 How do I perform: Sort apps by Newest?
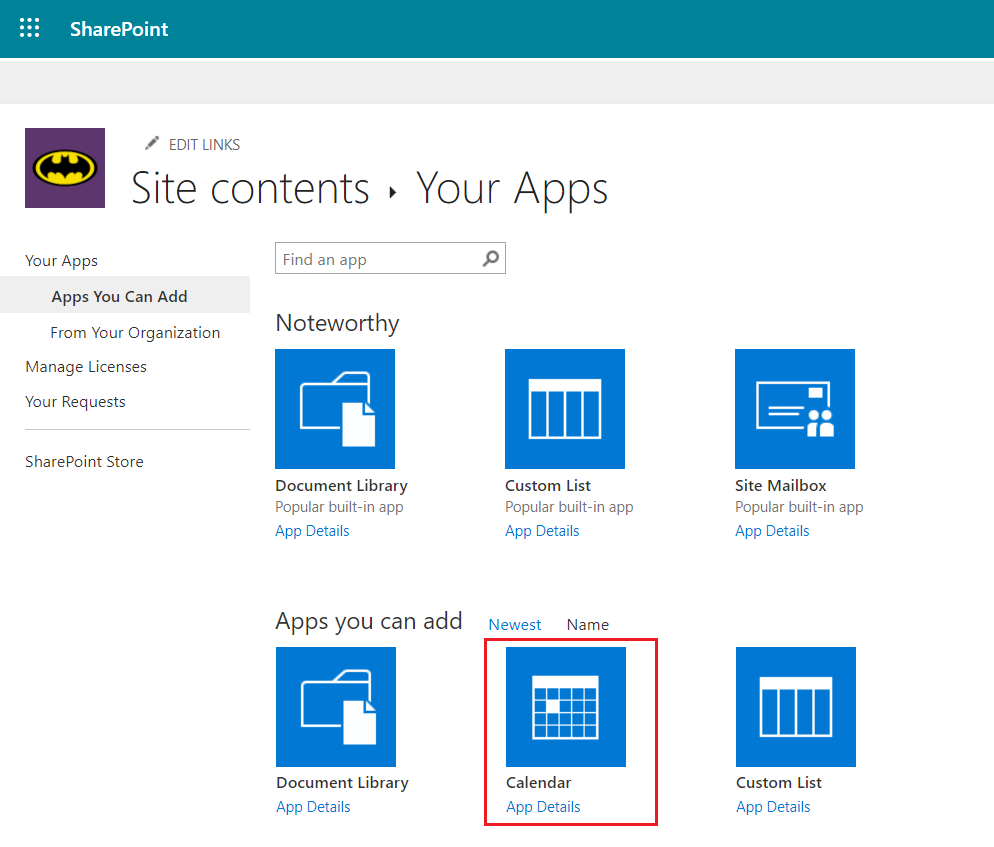pos(515,624)
